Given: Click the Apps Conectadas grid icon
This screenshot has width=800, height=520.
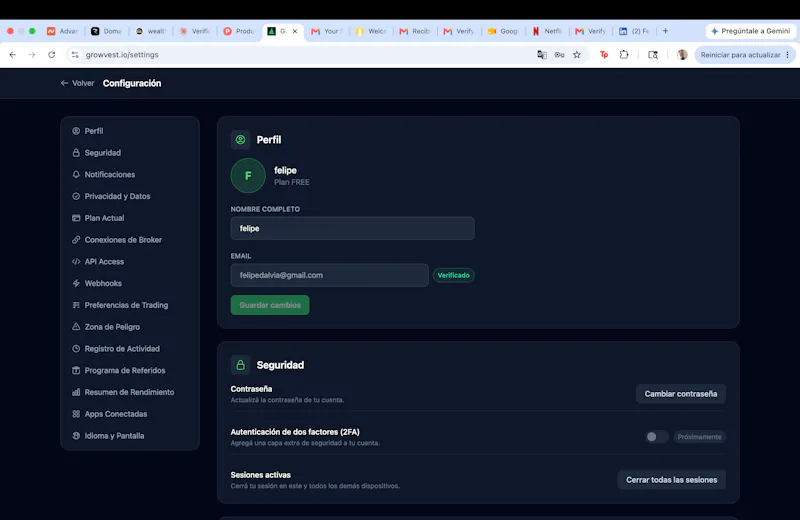Looking at the screenshot, I should click(x=76, y=414).
